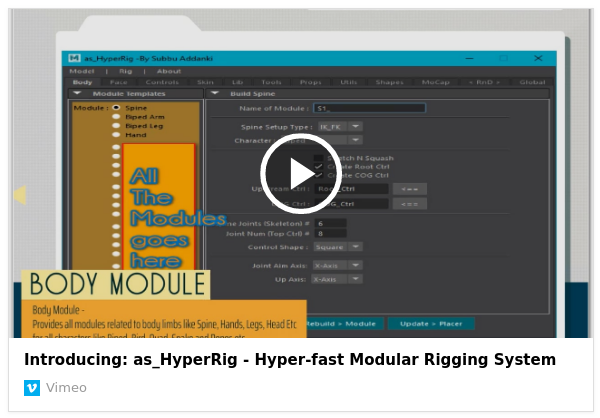Viewport: 600px width, 418px height.
Task: Open the About menu
Action: [169, 71]
